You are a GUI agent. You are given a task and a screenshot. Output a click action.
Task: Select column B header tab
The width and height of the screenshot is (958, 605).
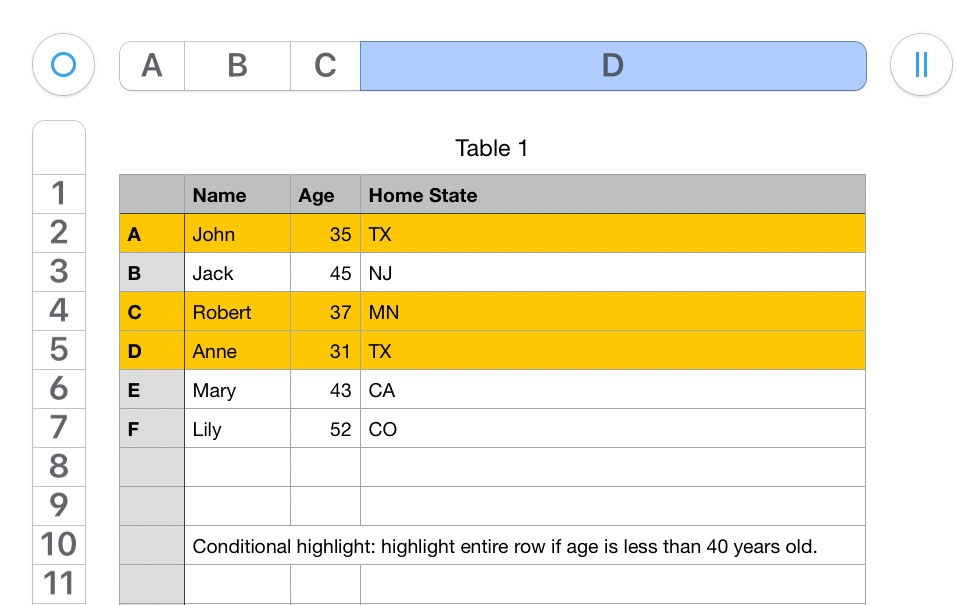point(237,66)
